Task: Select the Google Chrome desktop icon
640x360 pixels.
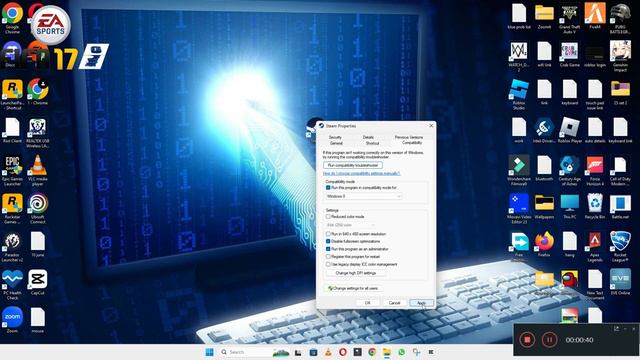Action: (x=12, y=18)
